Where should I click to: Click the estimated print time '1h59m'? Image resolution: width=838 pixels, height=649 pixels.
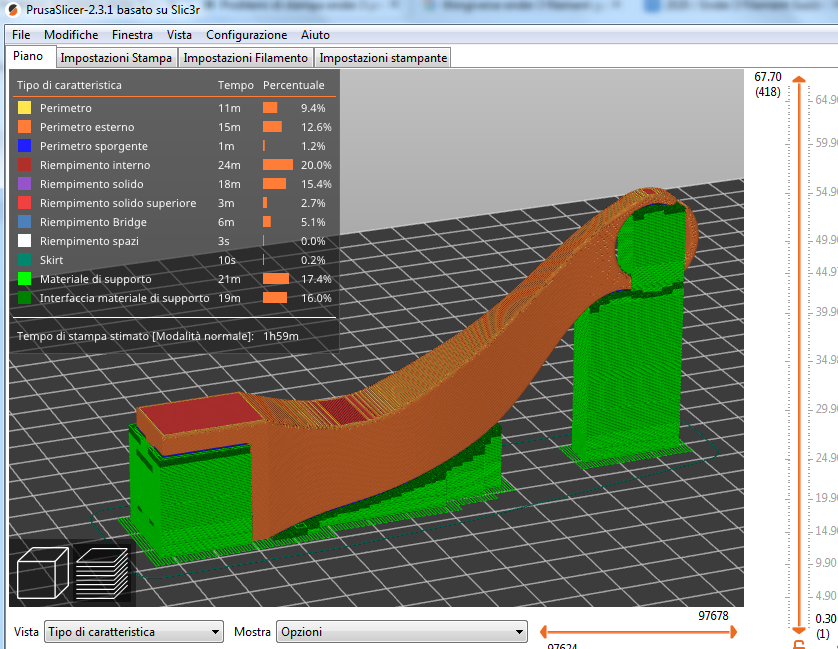[281, 336]
